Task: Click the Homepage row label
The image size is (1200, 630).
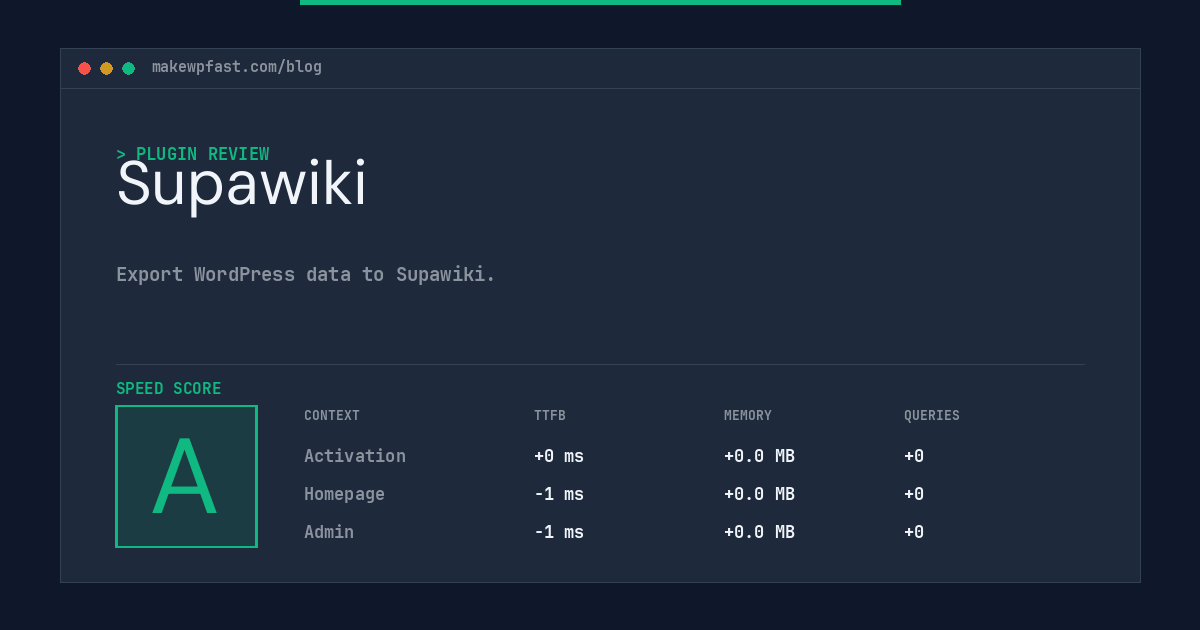Action: coord(344,494)
